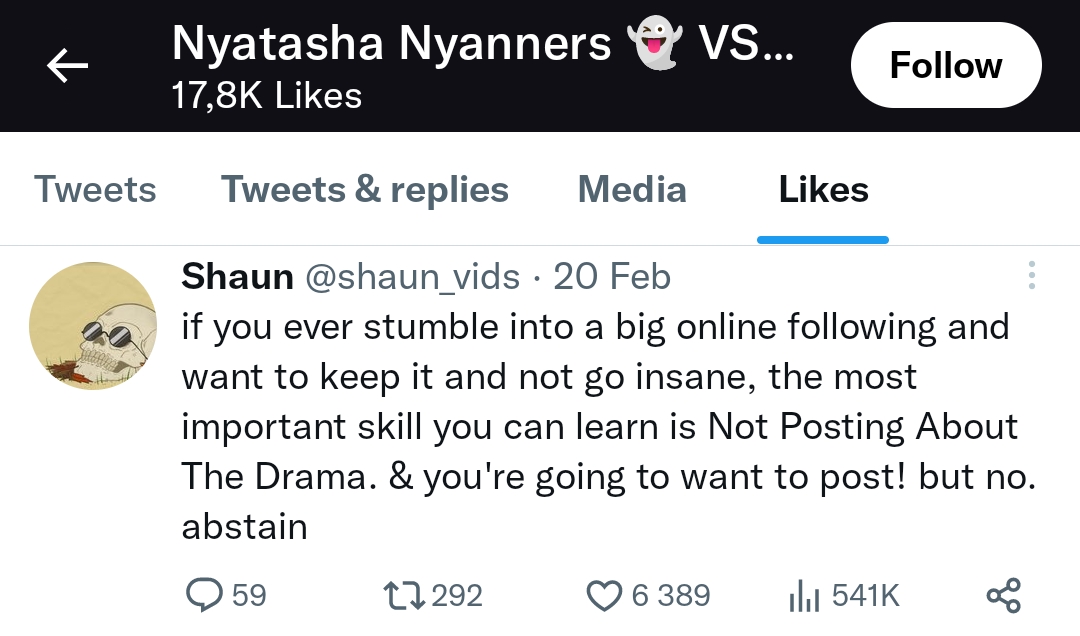Image resolution: width=1080 pixels, height=636 pixels.
Task: Switch to the Tweets tab
Action: 95,189
